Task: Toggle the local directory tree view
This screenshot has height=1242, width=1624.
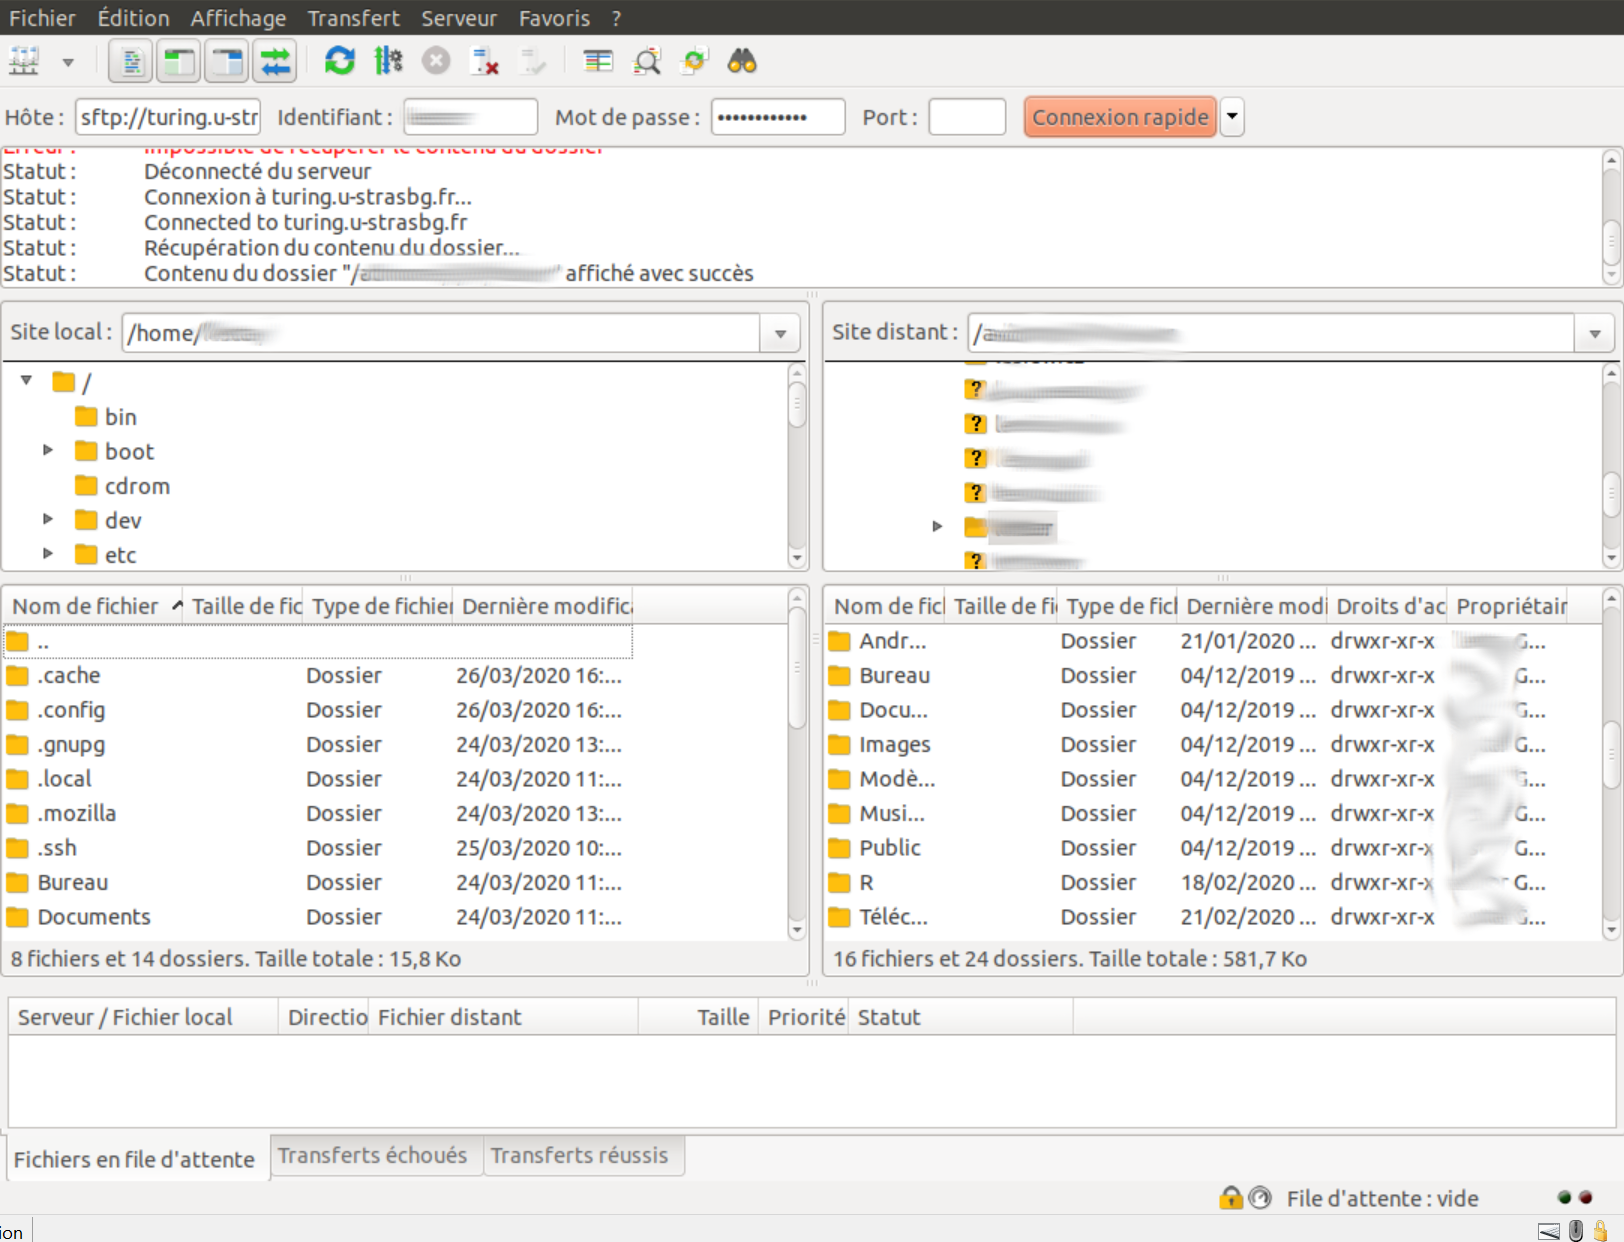Action: 179,62
